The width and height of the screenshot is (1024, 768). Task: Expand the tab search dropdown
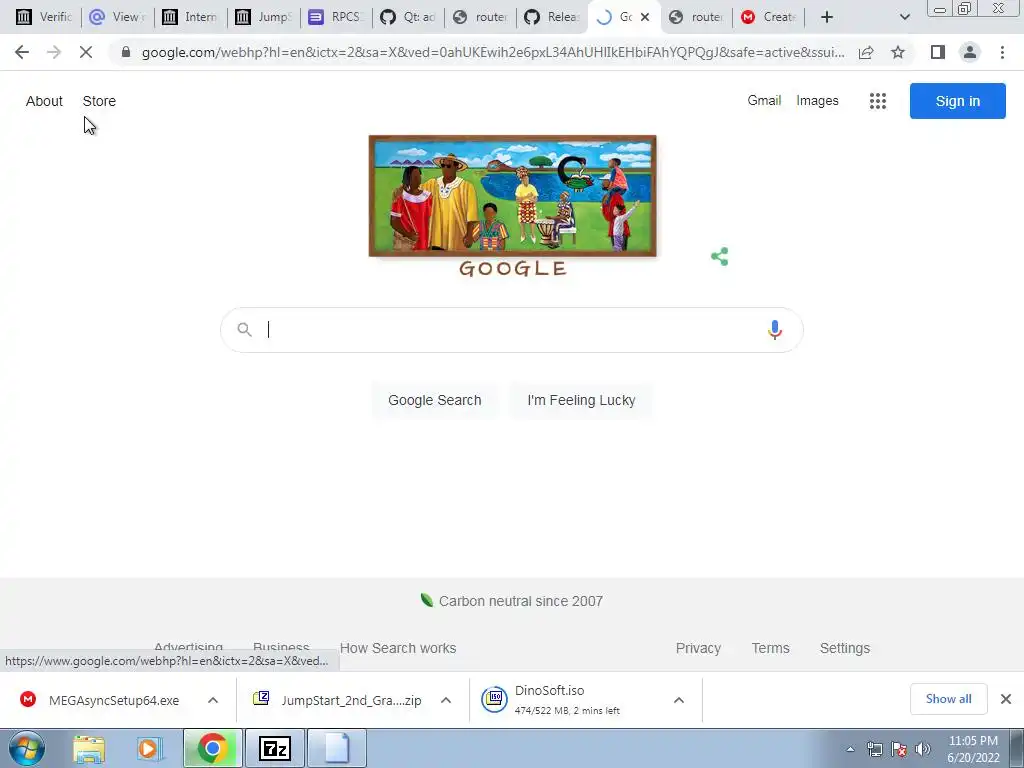point(904,17)
